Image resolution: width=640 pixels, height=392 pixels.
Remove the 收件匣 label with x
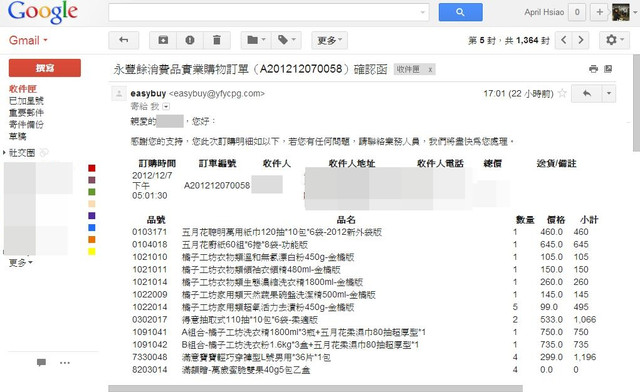[430, 70]
